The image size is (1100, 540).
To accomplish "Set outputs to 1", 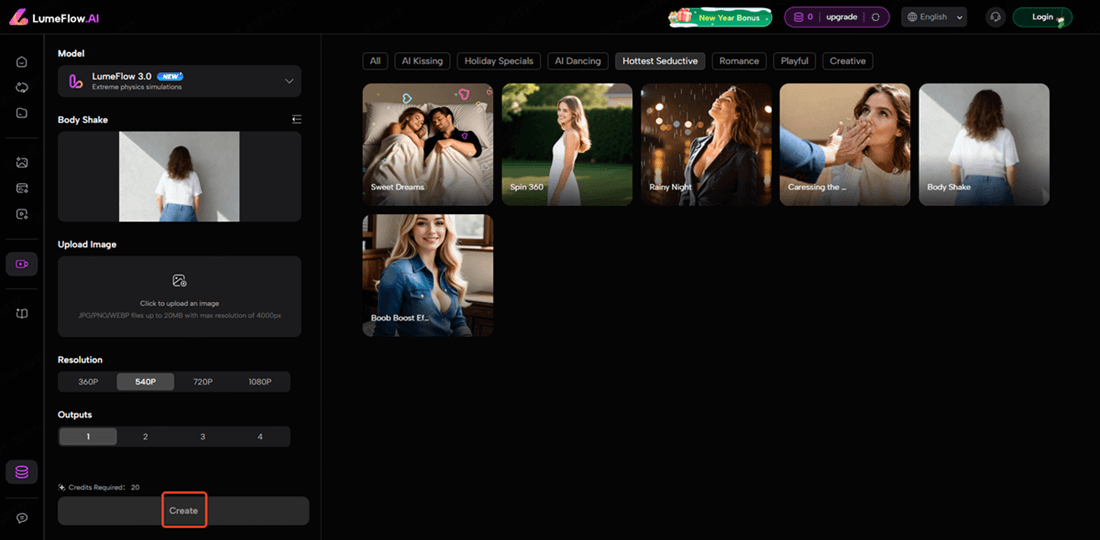I will pyautogui.click(x=88, y=437).
